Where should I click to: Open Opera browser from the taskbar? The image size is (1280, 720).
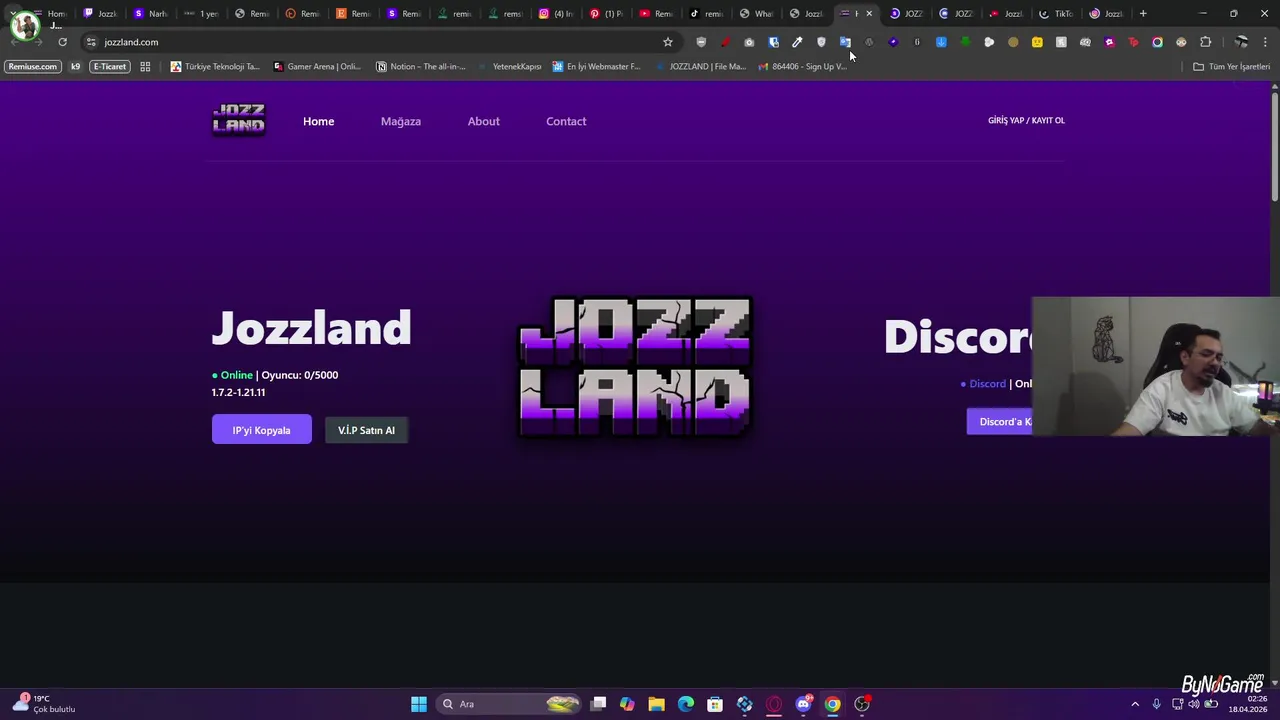click(x=774, y=704)
